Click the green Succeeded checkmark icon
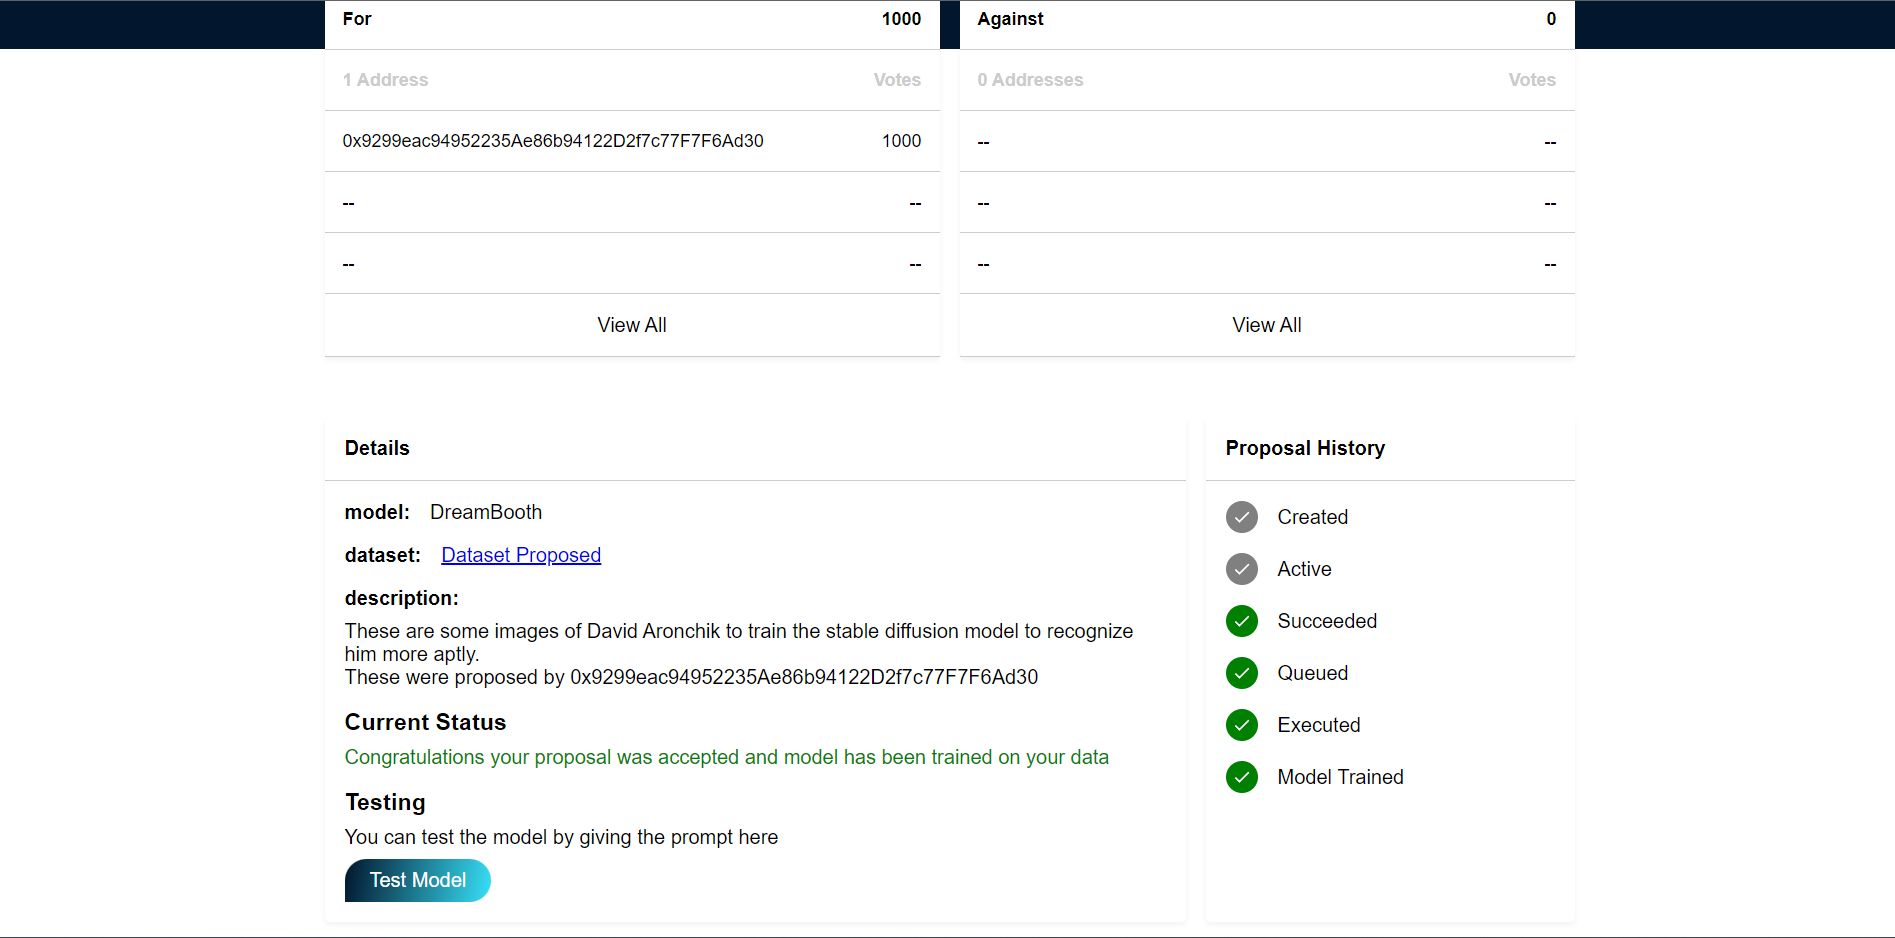This screenshot has width=1895, height=938. pos(1241,621)
